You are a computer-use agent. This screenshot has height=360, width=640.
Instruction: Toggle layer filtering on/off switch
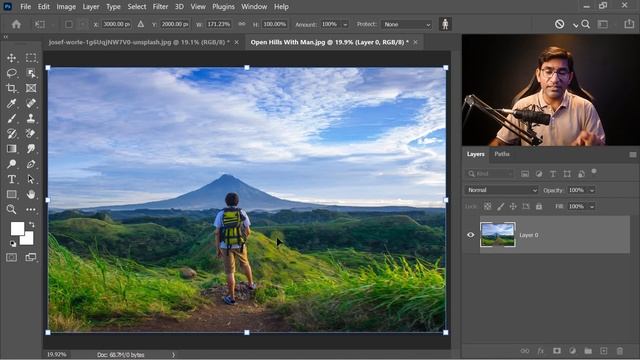click(594, 172)
